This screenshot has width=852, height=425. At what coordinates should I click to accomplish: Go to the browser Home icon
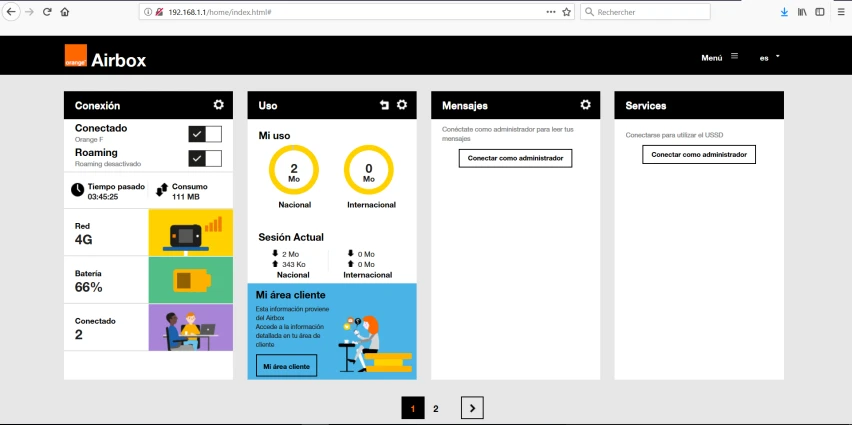click(x=65, y=12)
